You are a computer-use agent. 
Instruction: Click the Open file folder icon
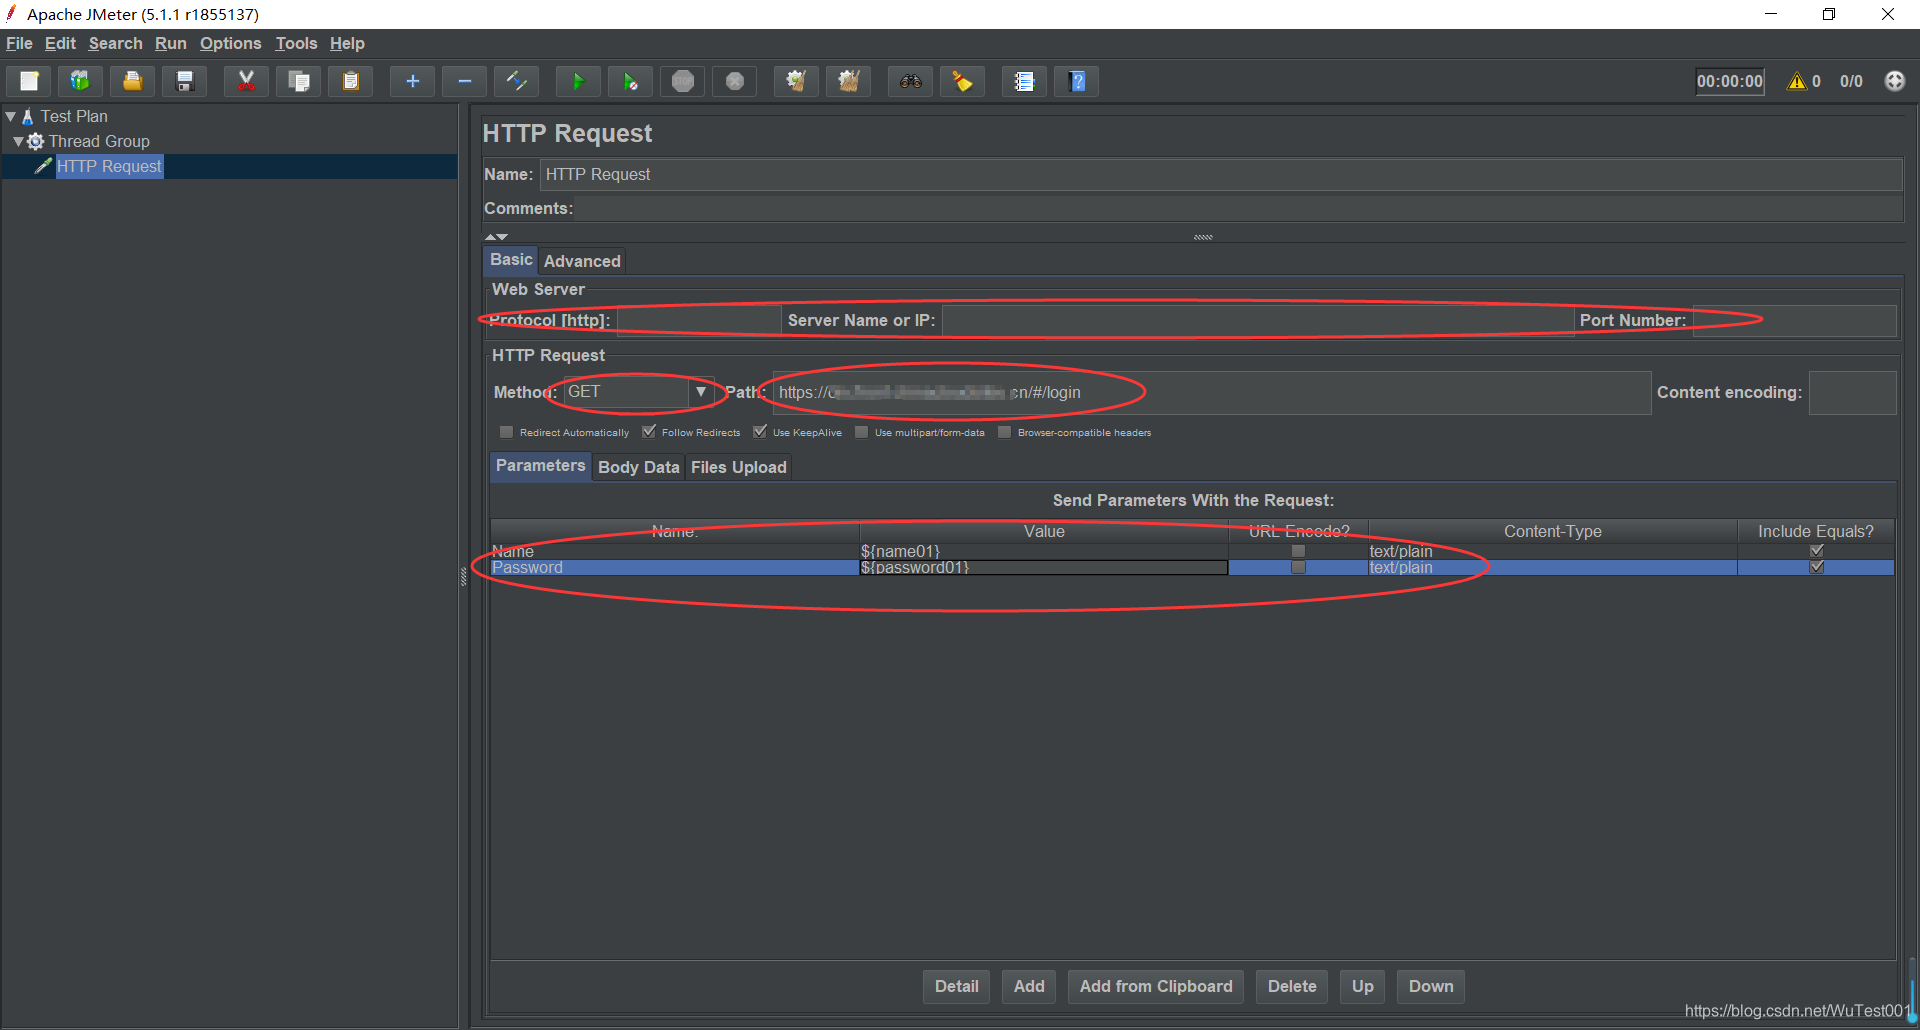click(x=132, y=81)
